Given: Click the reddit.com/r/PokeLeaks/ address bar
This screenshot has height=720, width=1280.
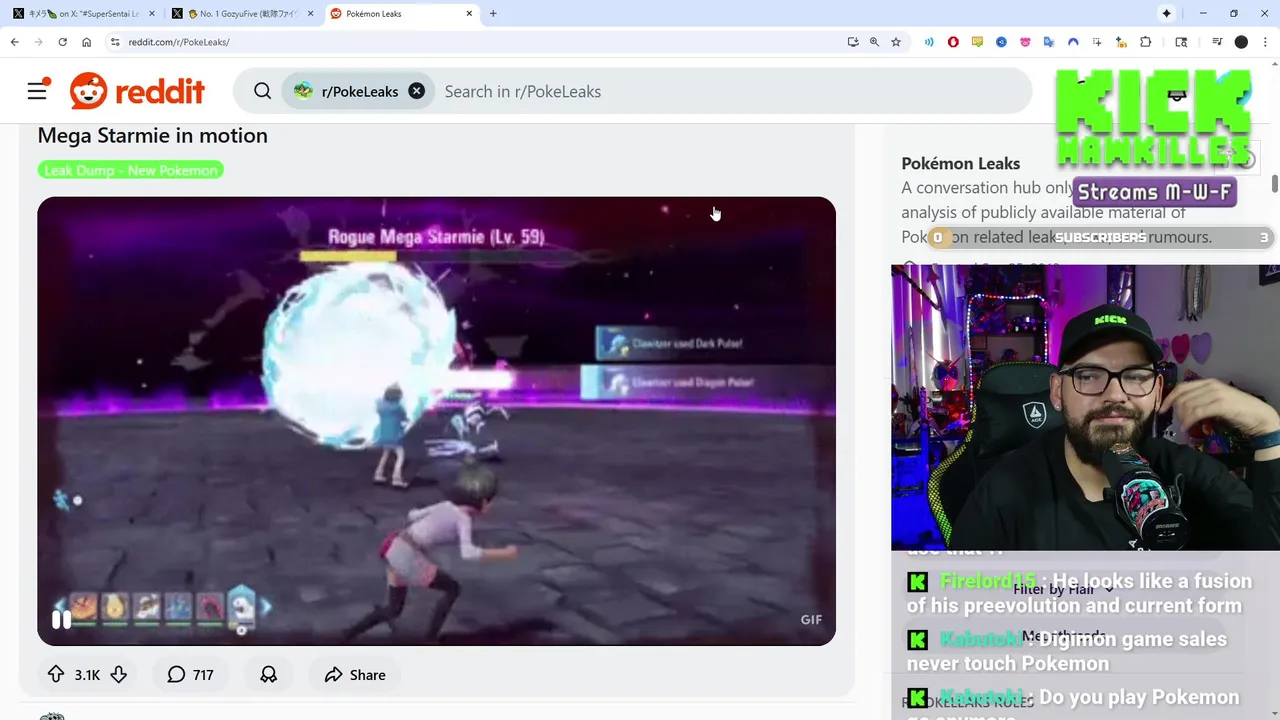Looking at the screenshot, I should pyautogui.click(x=480, y=42).
